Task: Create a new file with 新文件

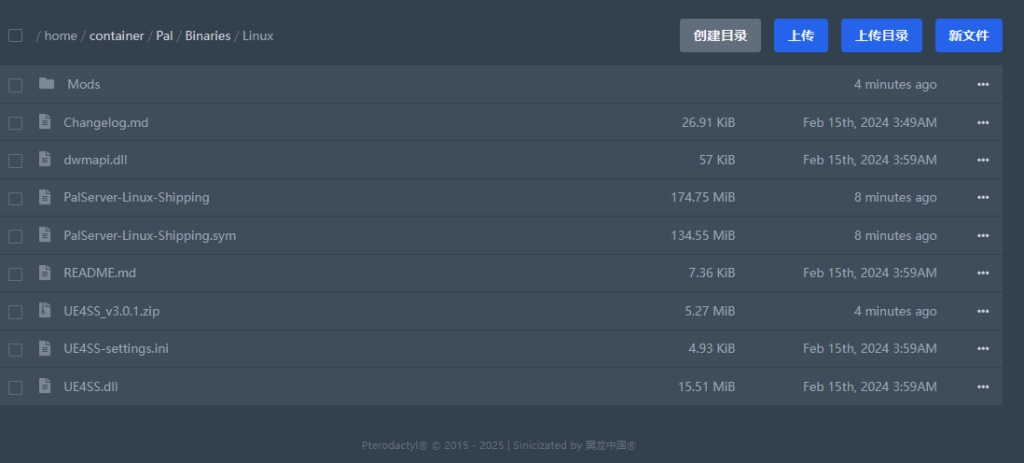Action: 968,36
